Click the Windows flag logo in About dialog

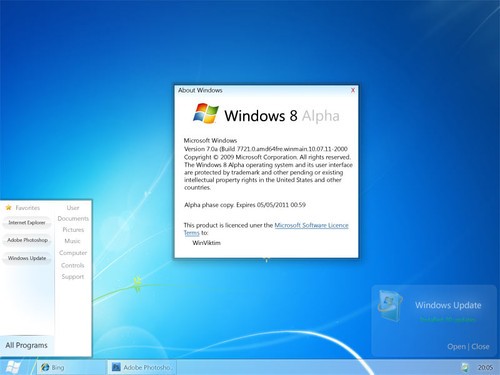pyautogui.click(x=206, y=113)
